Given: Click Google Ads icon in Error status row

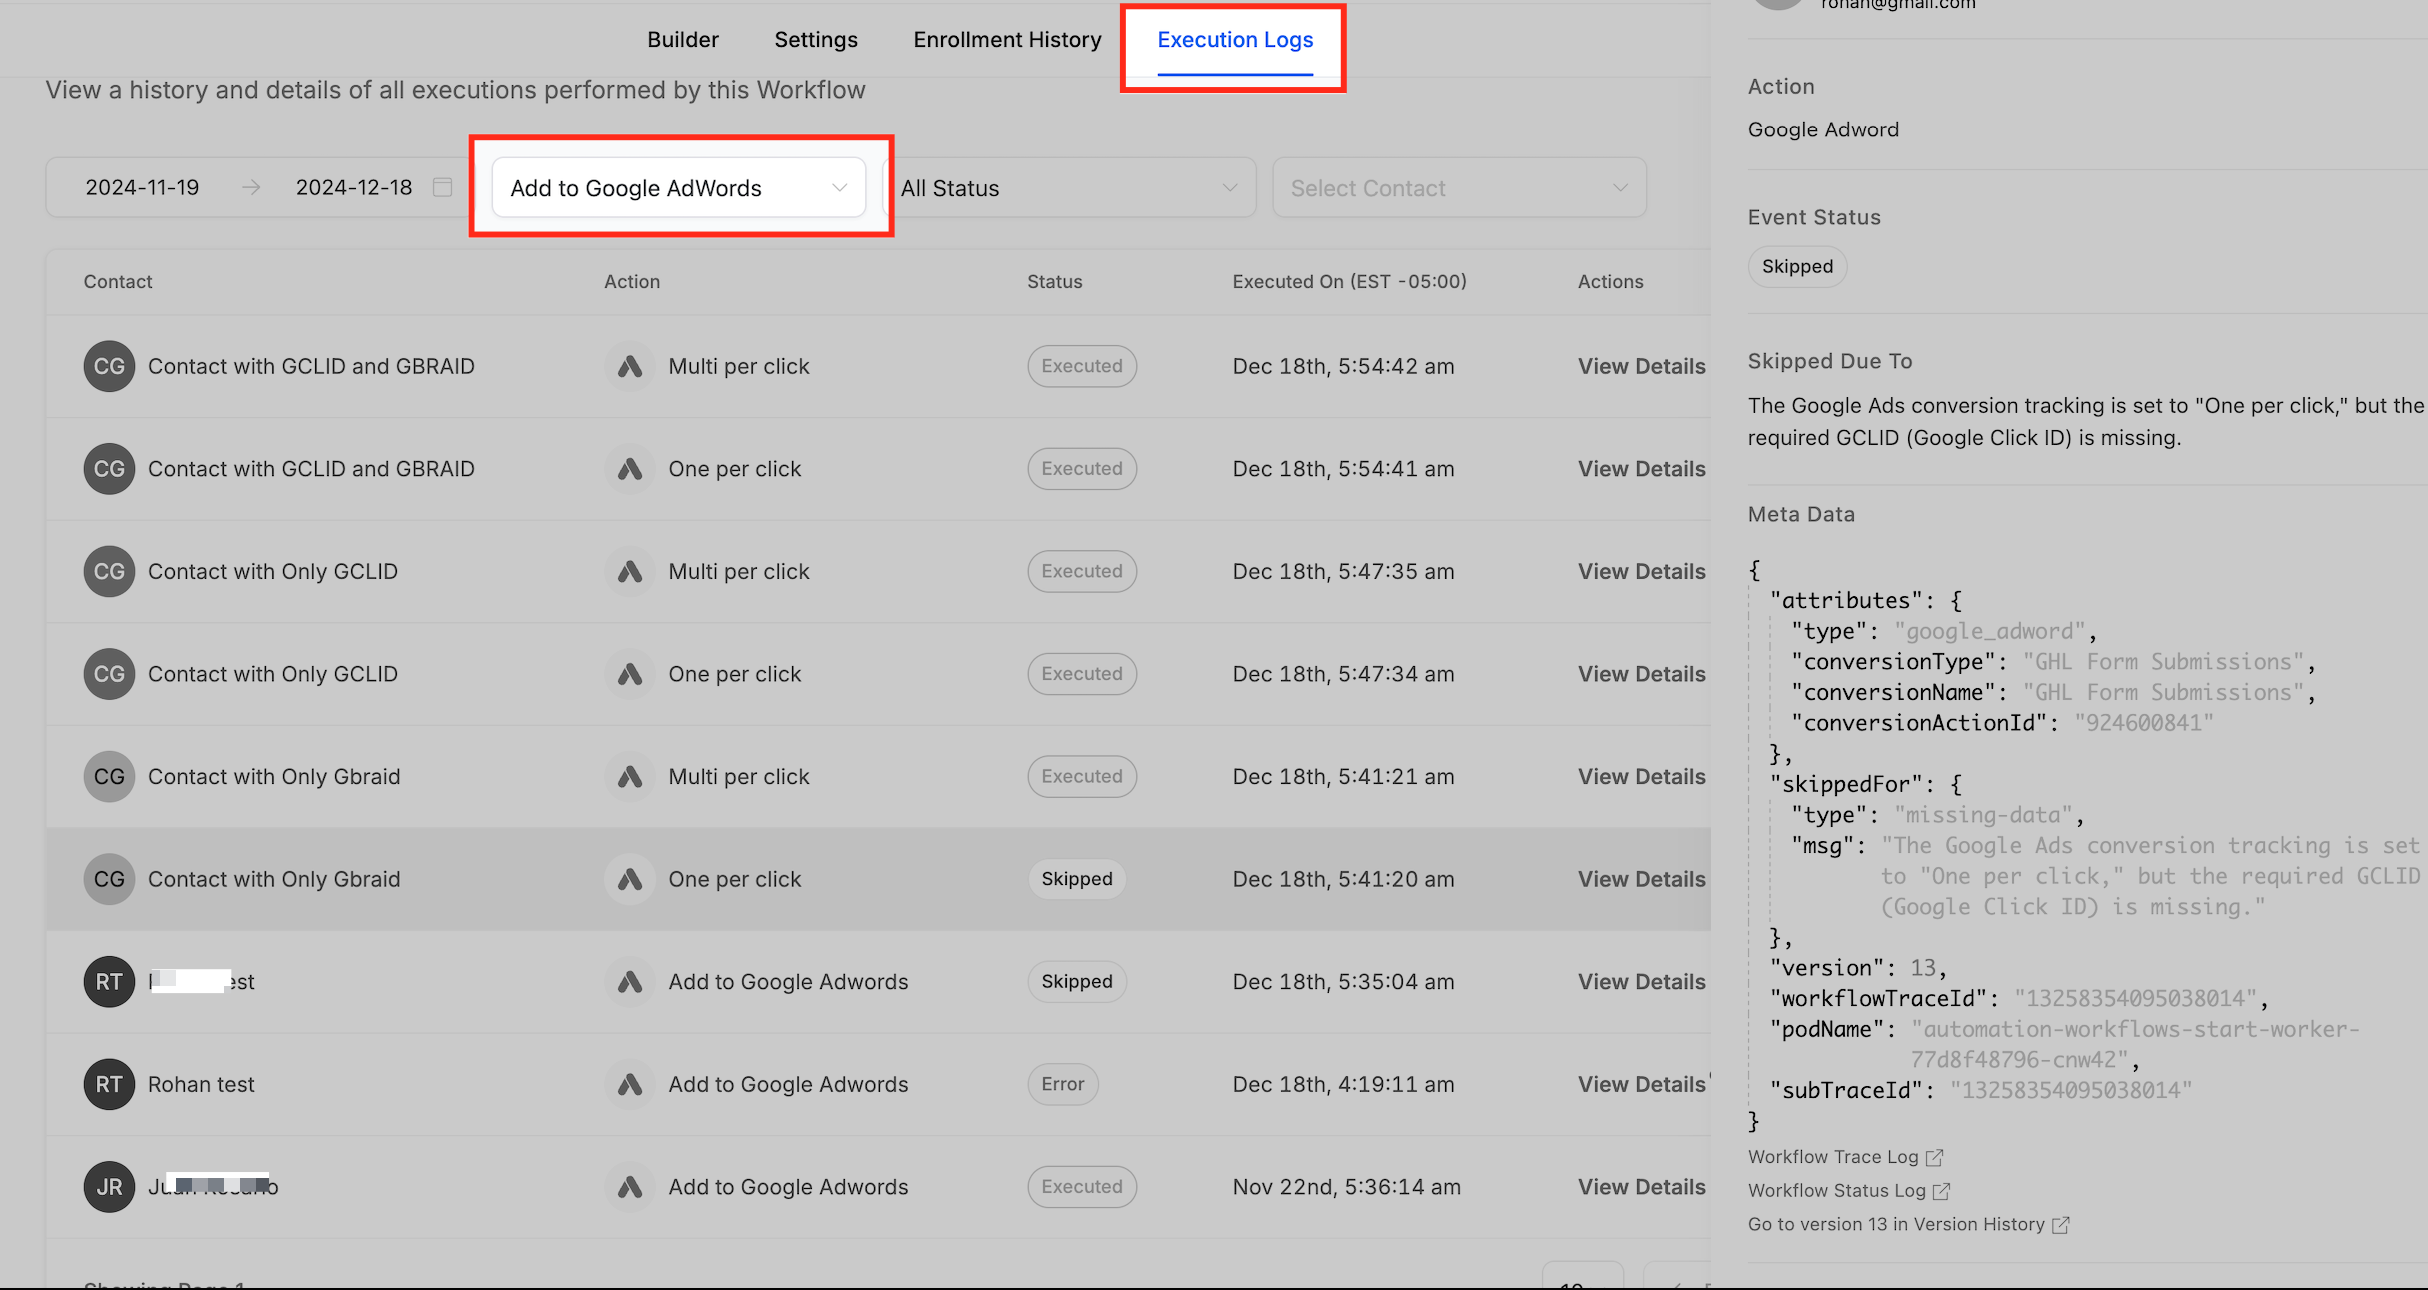Looking at the screenshot, I should pos(629,1084).
